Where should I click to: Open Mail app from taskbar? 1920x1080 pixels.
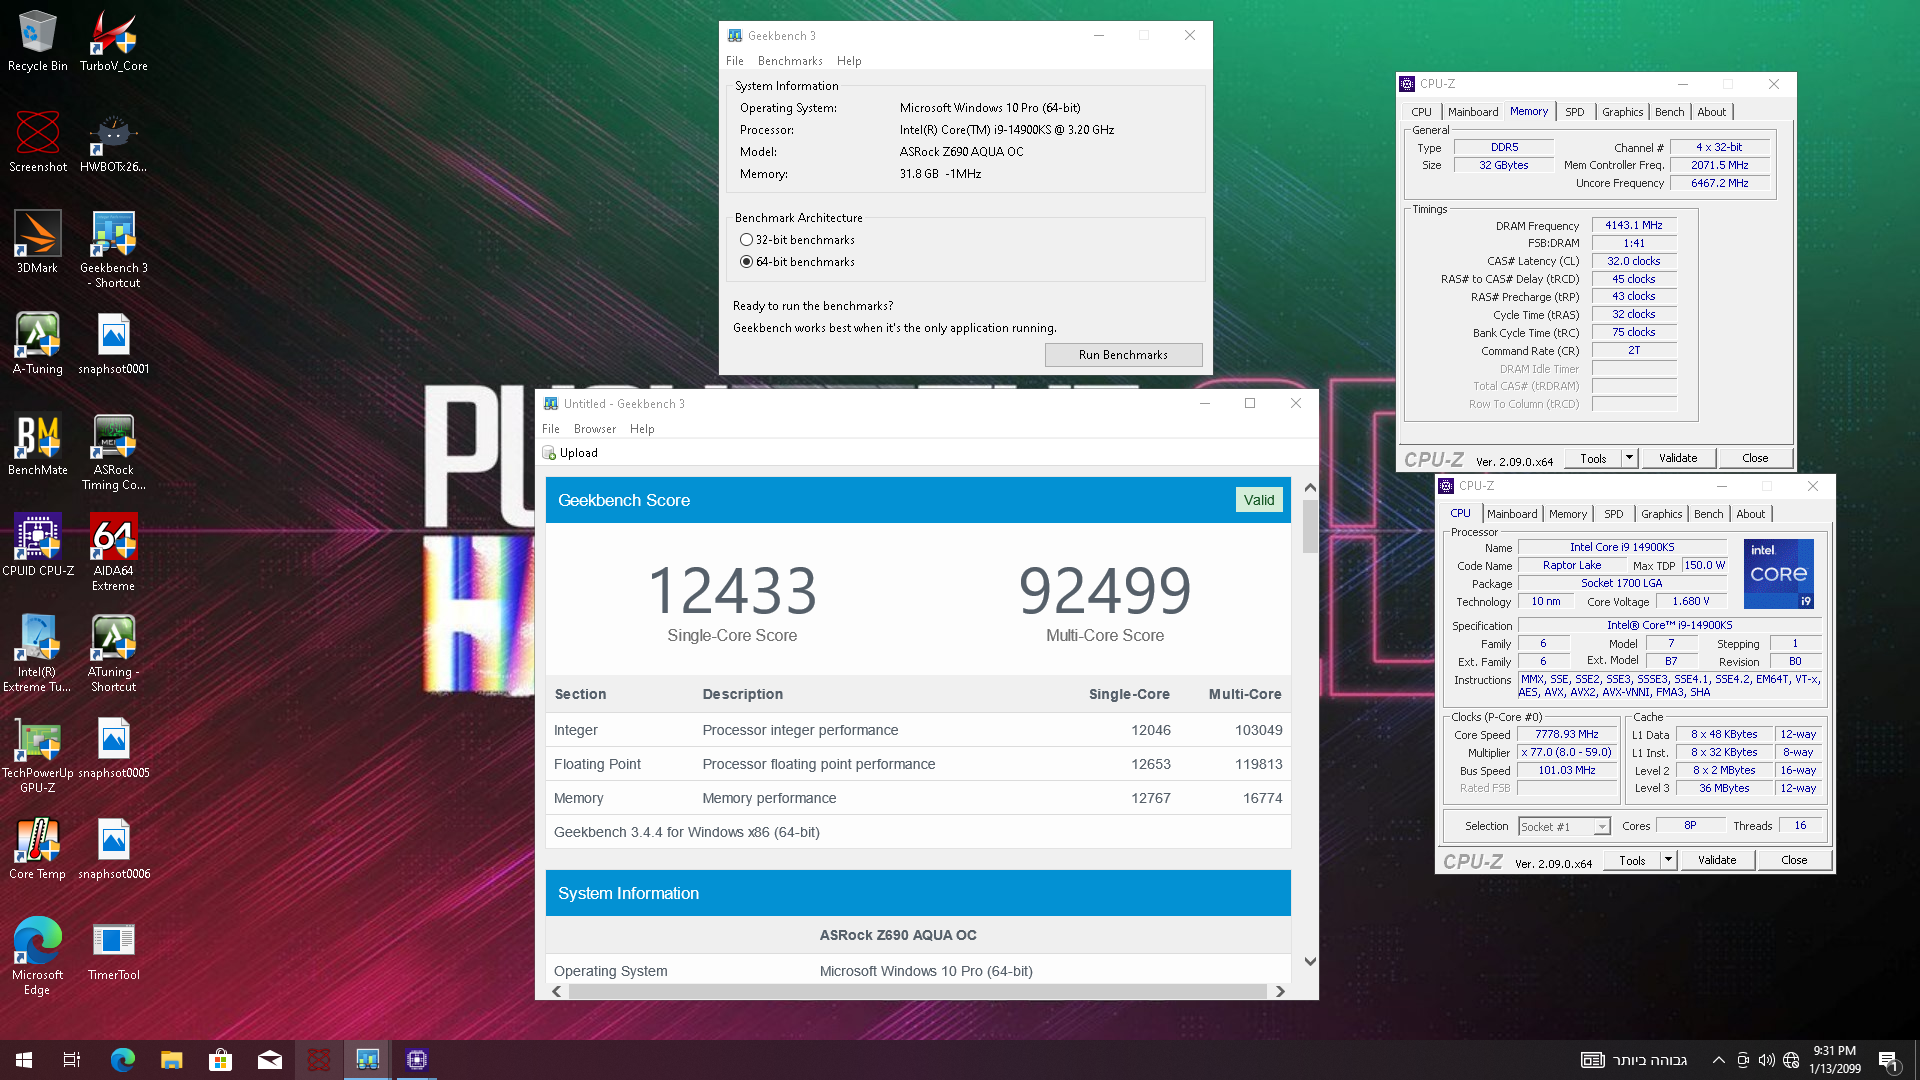coord(270,1060)
